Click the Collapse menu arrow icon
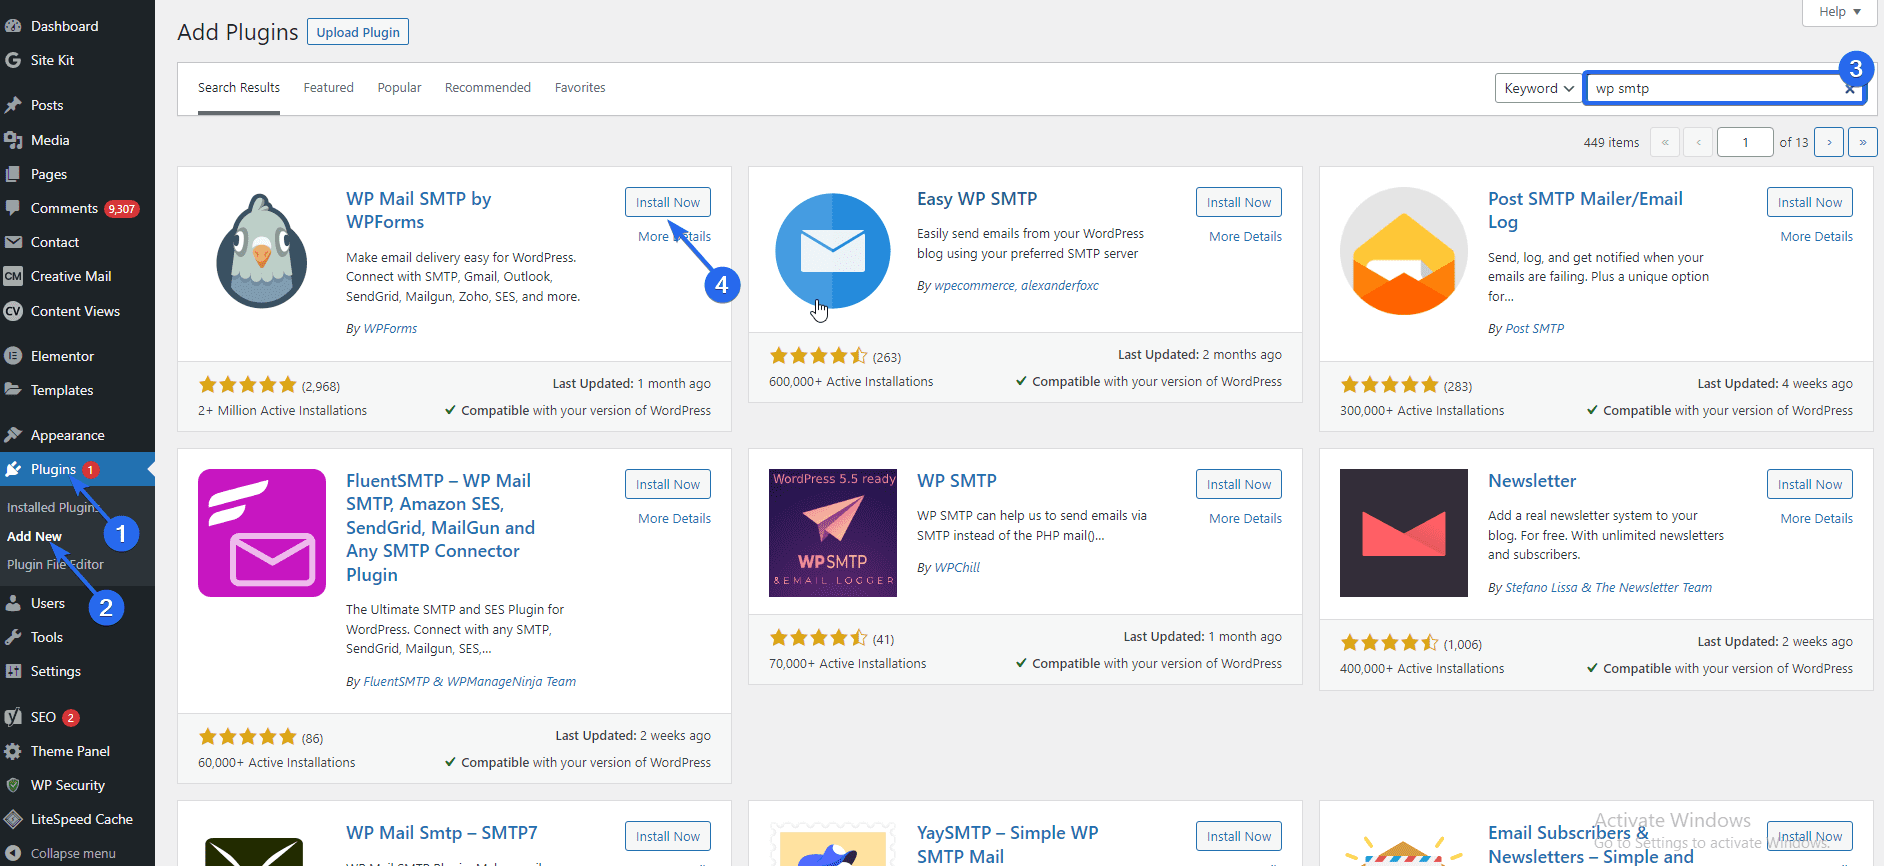Screen dimensions: 1884x866 click(x=13, y=853)
